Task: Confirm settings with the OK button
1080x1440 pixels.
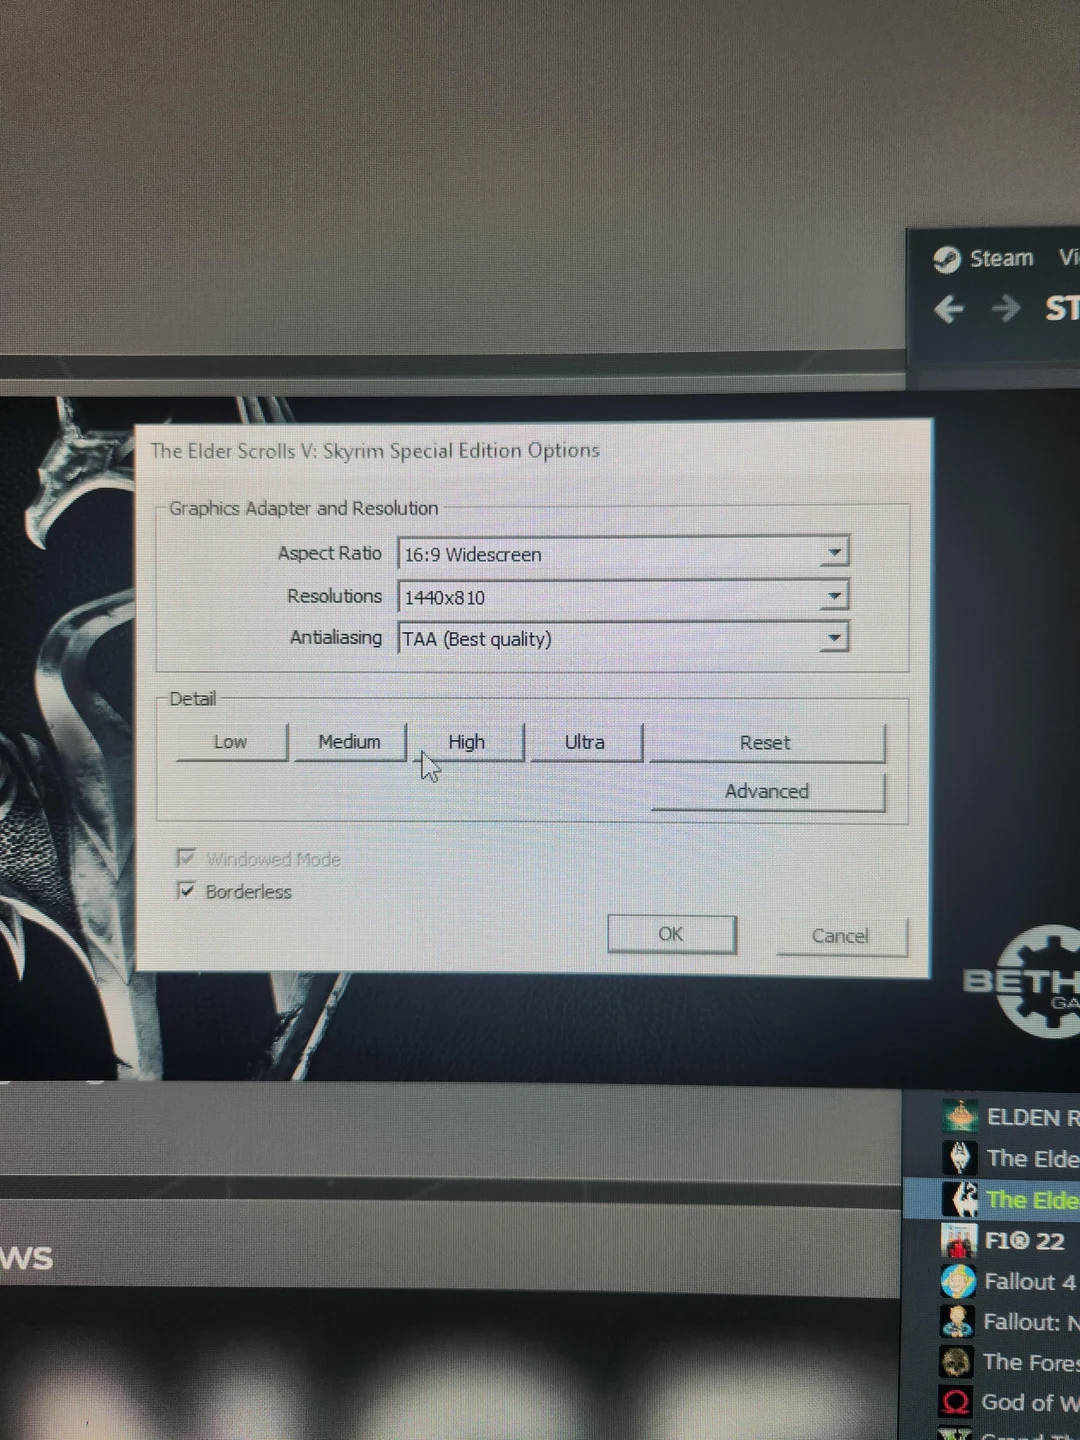Action: (670, 933)
